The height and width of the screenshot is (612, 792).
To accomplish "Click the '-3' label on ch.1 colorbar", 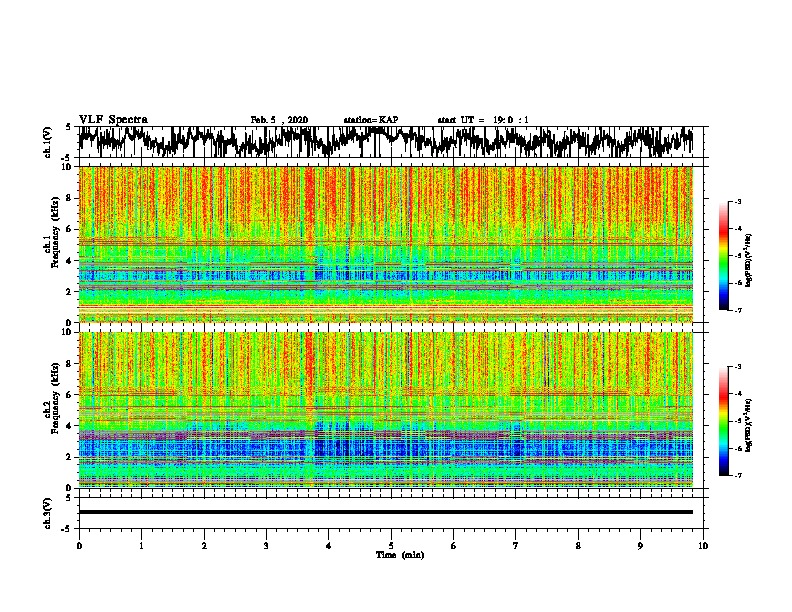I will tap(737, 202).
